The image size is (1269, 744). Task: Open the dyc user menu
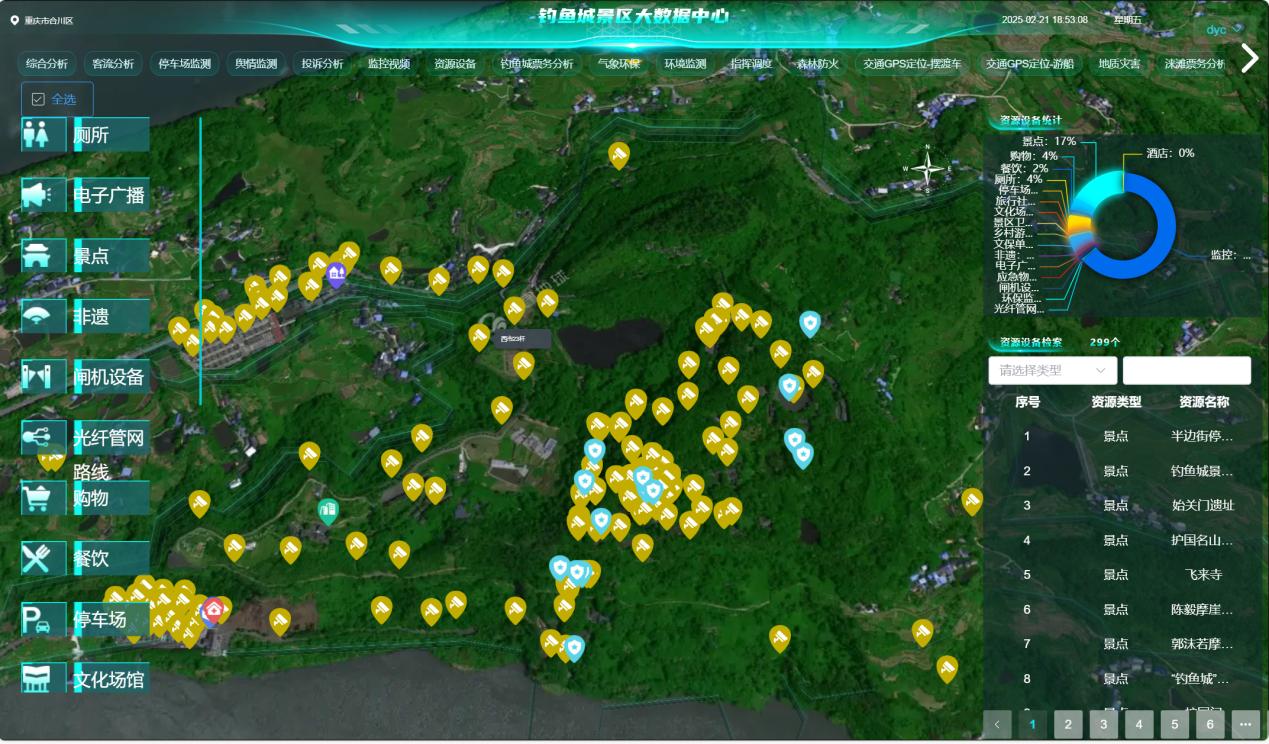pos(1223,30)
